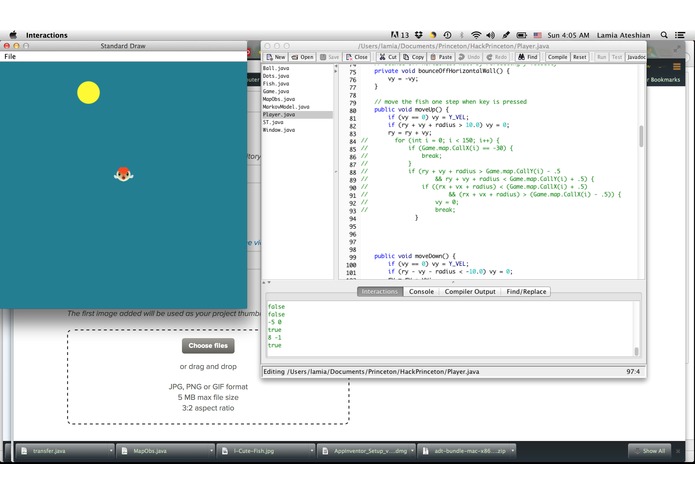The width and height of the screenshot is (695, 494).
Task: Click the Paste toolbar button
Action: pos(441,57)
